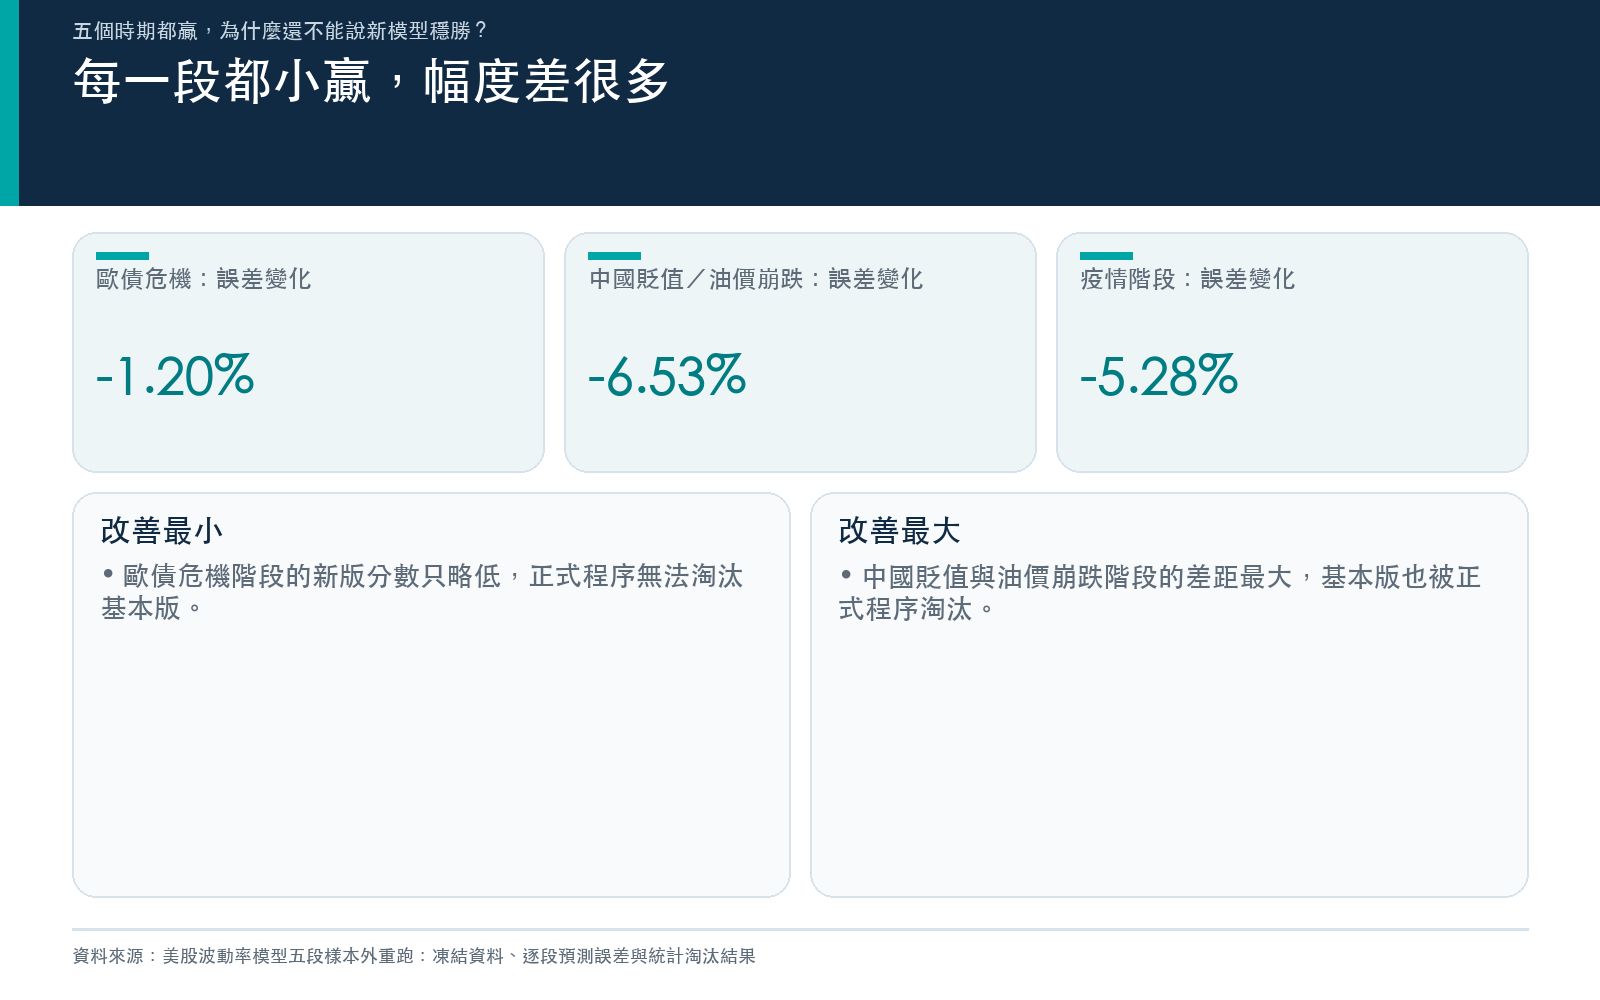Select the -6.53% value
Viewport: 1600px width, 1000px height.
tap(667, 376)
